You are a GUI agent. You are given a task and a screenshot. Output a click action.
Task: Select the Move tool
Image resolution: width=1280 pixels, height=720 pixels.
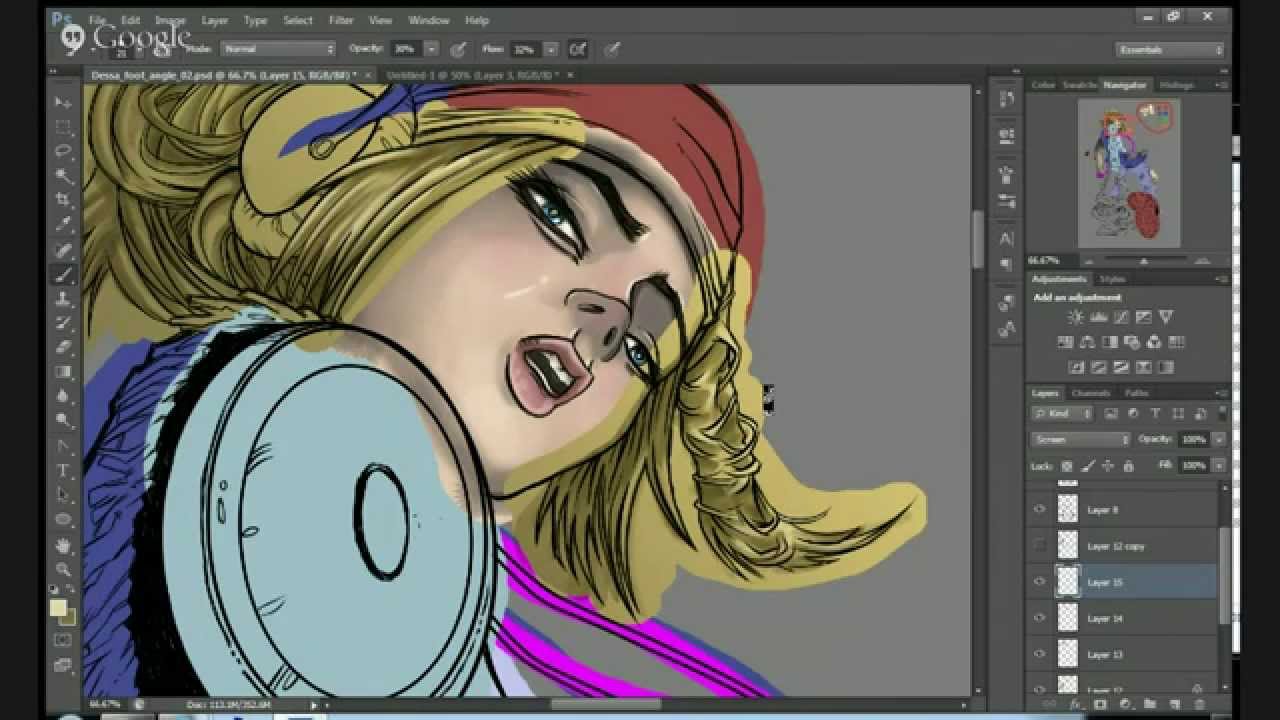click(x=63, y=103)
